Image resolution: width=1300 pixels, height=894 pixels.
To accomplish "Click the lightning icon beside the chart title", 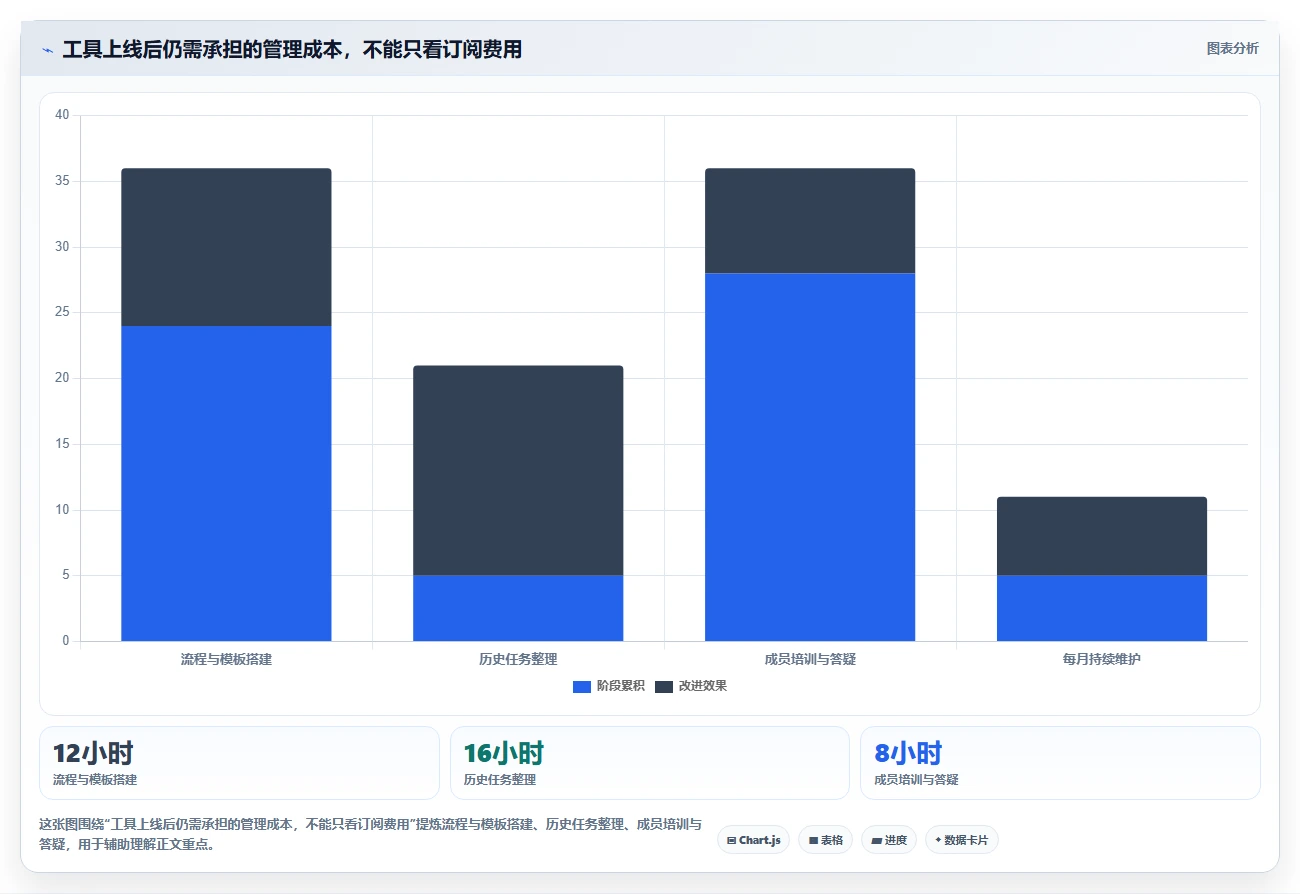I will pos(47,50).
